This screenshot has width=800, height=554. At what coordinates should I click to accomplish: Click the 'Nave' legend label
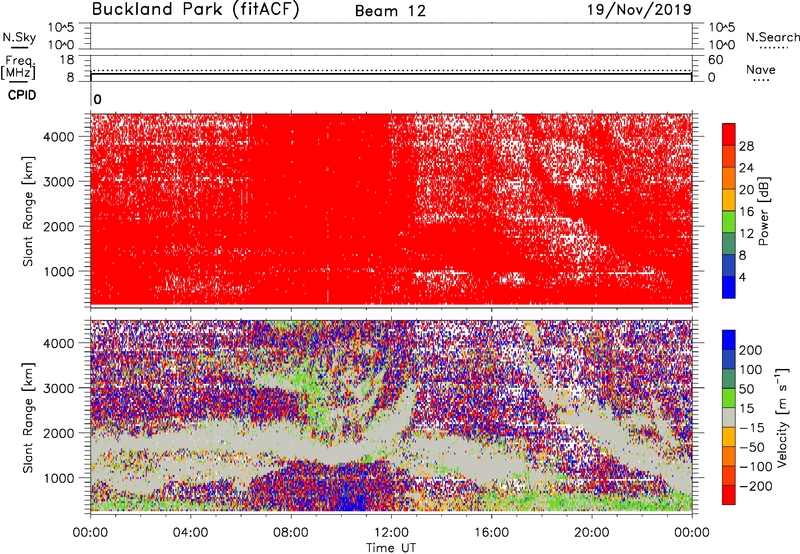point(761,69)
